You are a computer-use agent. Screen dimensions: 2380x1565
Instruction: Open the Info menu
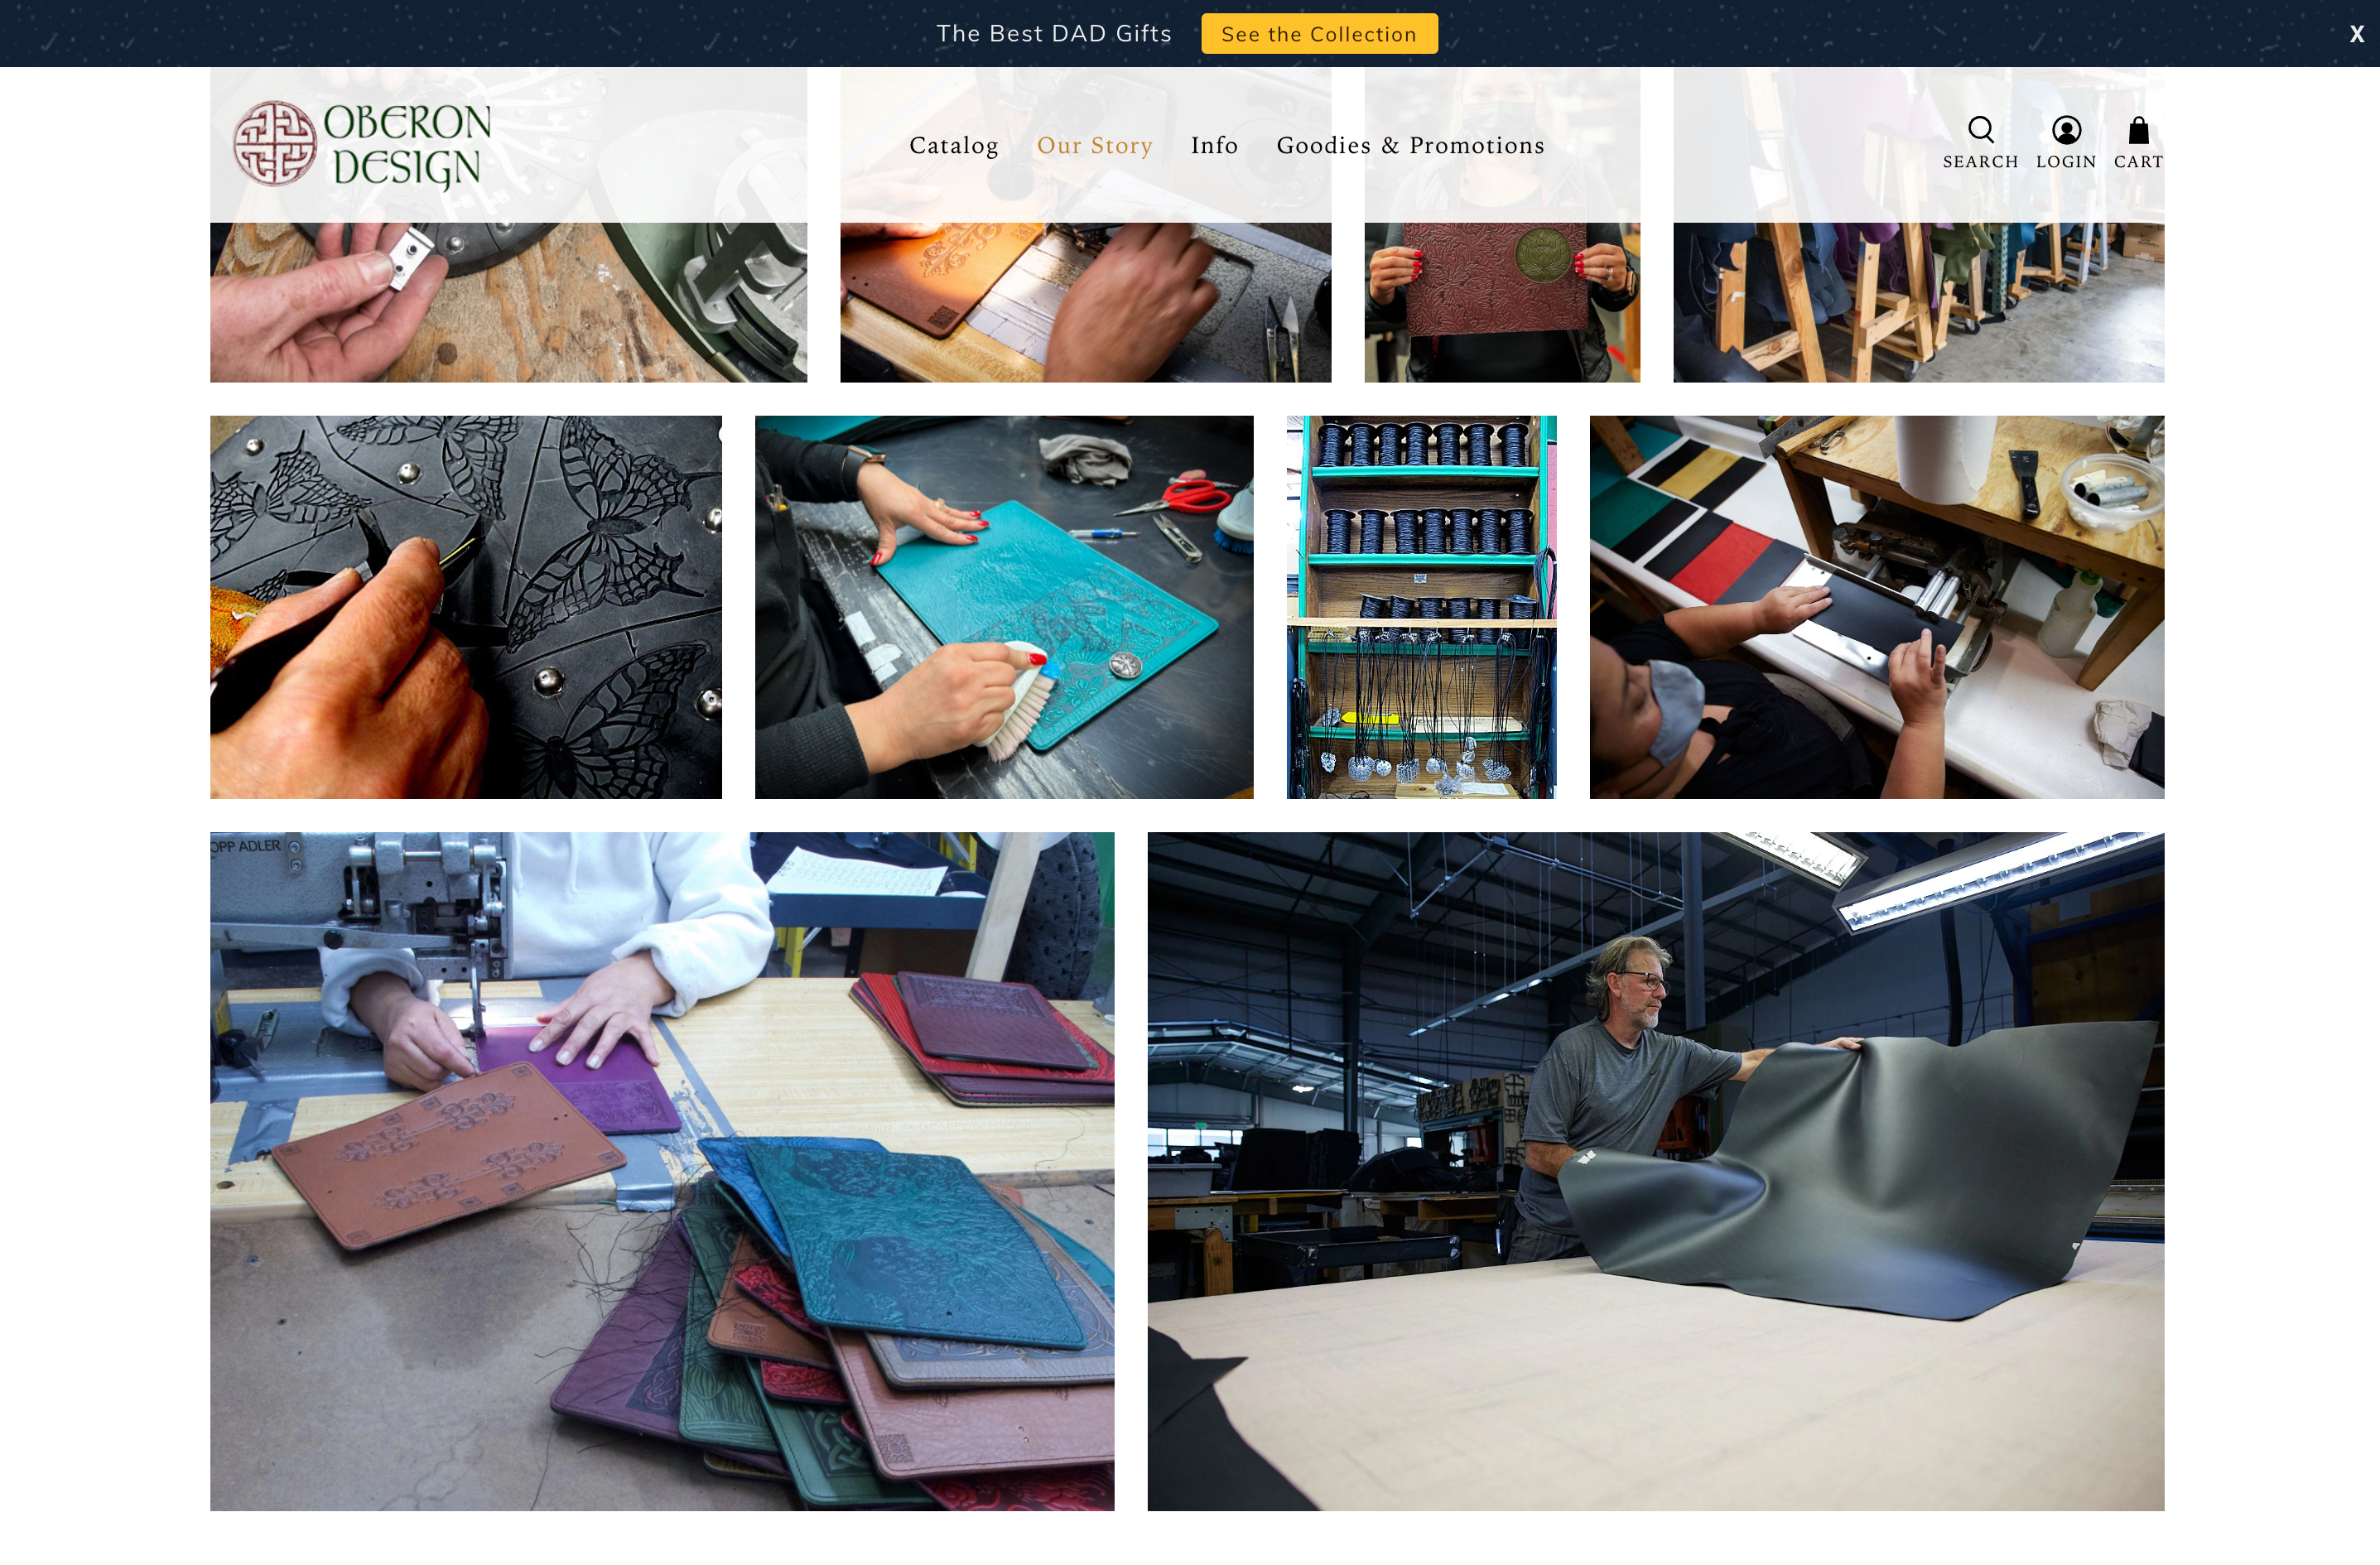(x=1214, y=145)
